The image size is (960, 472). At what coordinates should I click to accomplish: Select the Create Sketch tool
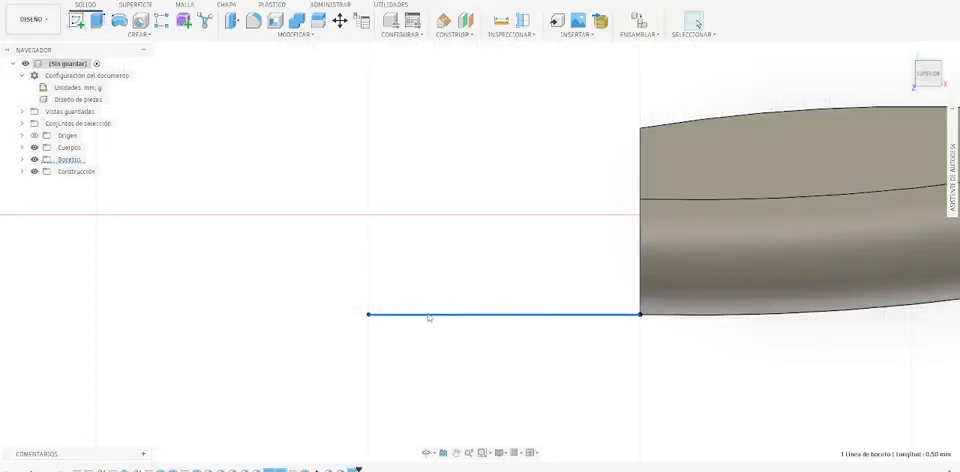[x=77, y=21]
